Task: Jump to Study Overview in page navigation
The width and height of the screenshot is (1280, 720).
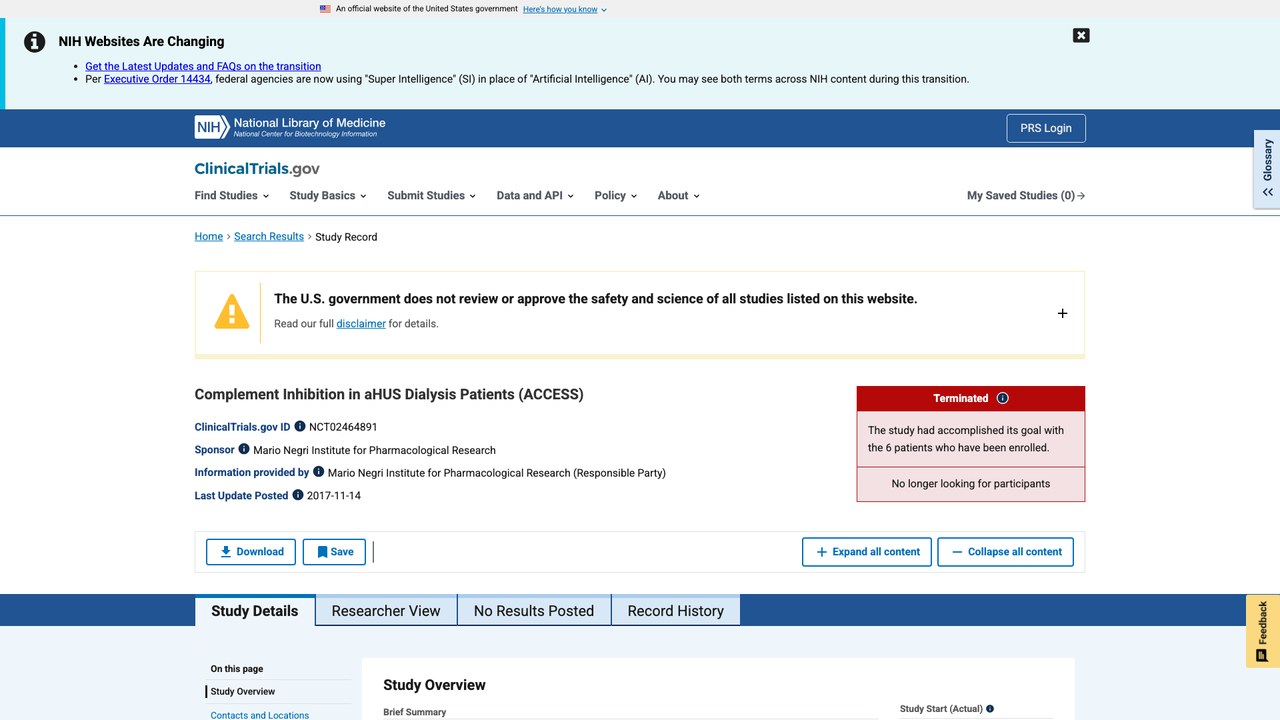Action: (243, 692)
